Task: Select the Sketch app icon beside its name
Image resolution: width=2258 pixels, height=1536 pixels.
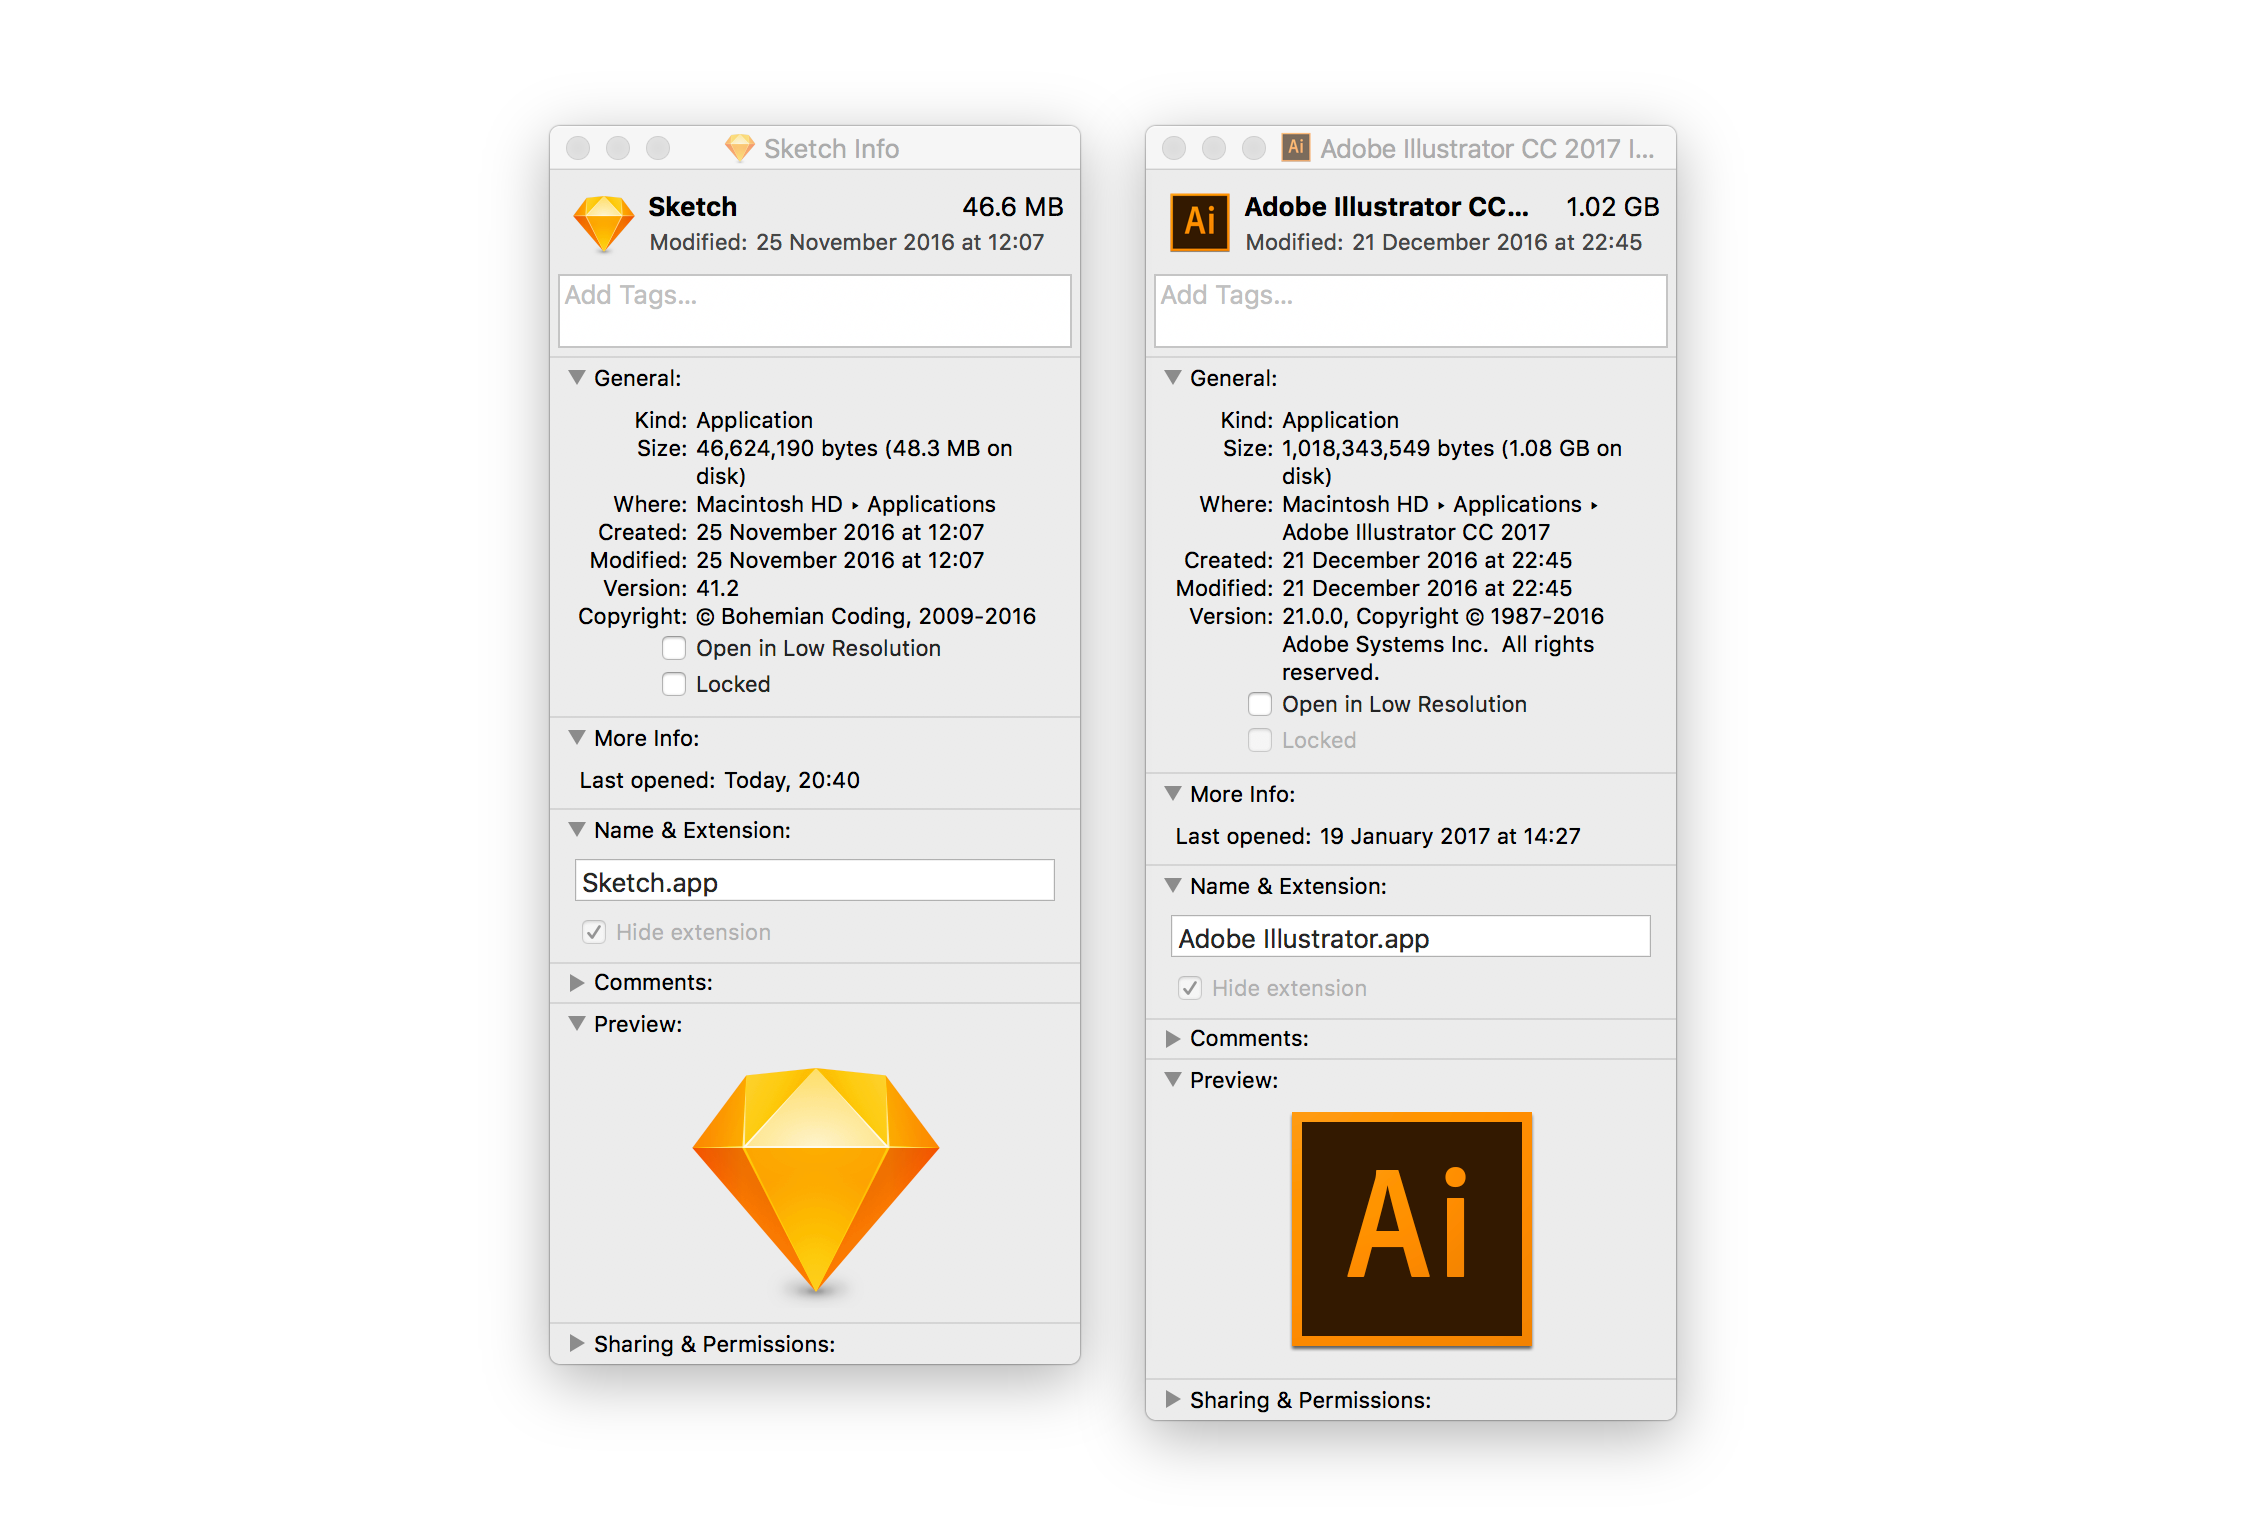Action: click(603, 223)
